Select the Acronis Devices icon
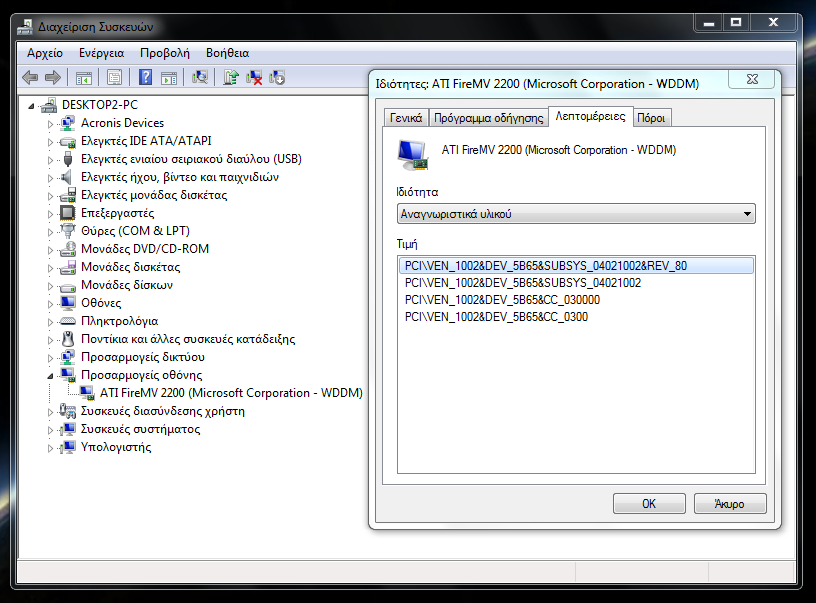The width and height of the screenshot is (816, 603). pos(68,123)
